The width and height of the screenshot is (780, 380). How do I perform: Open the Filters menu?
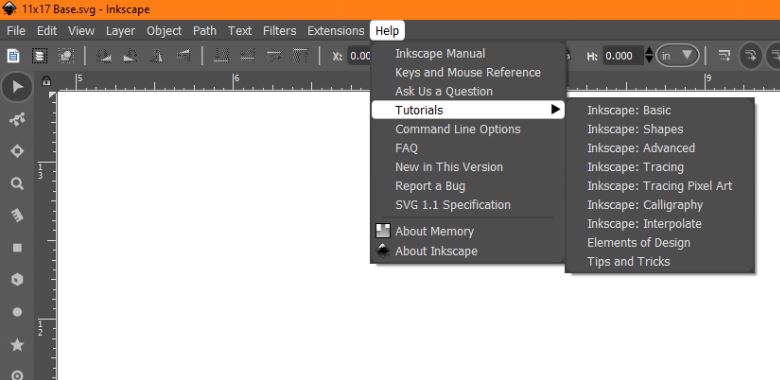[x=280, y=31]
